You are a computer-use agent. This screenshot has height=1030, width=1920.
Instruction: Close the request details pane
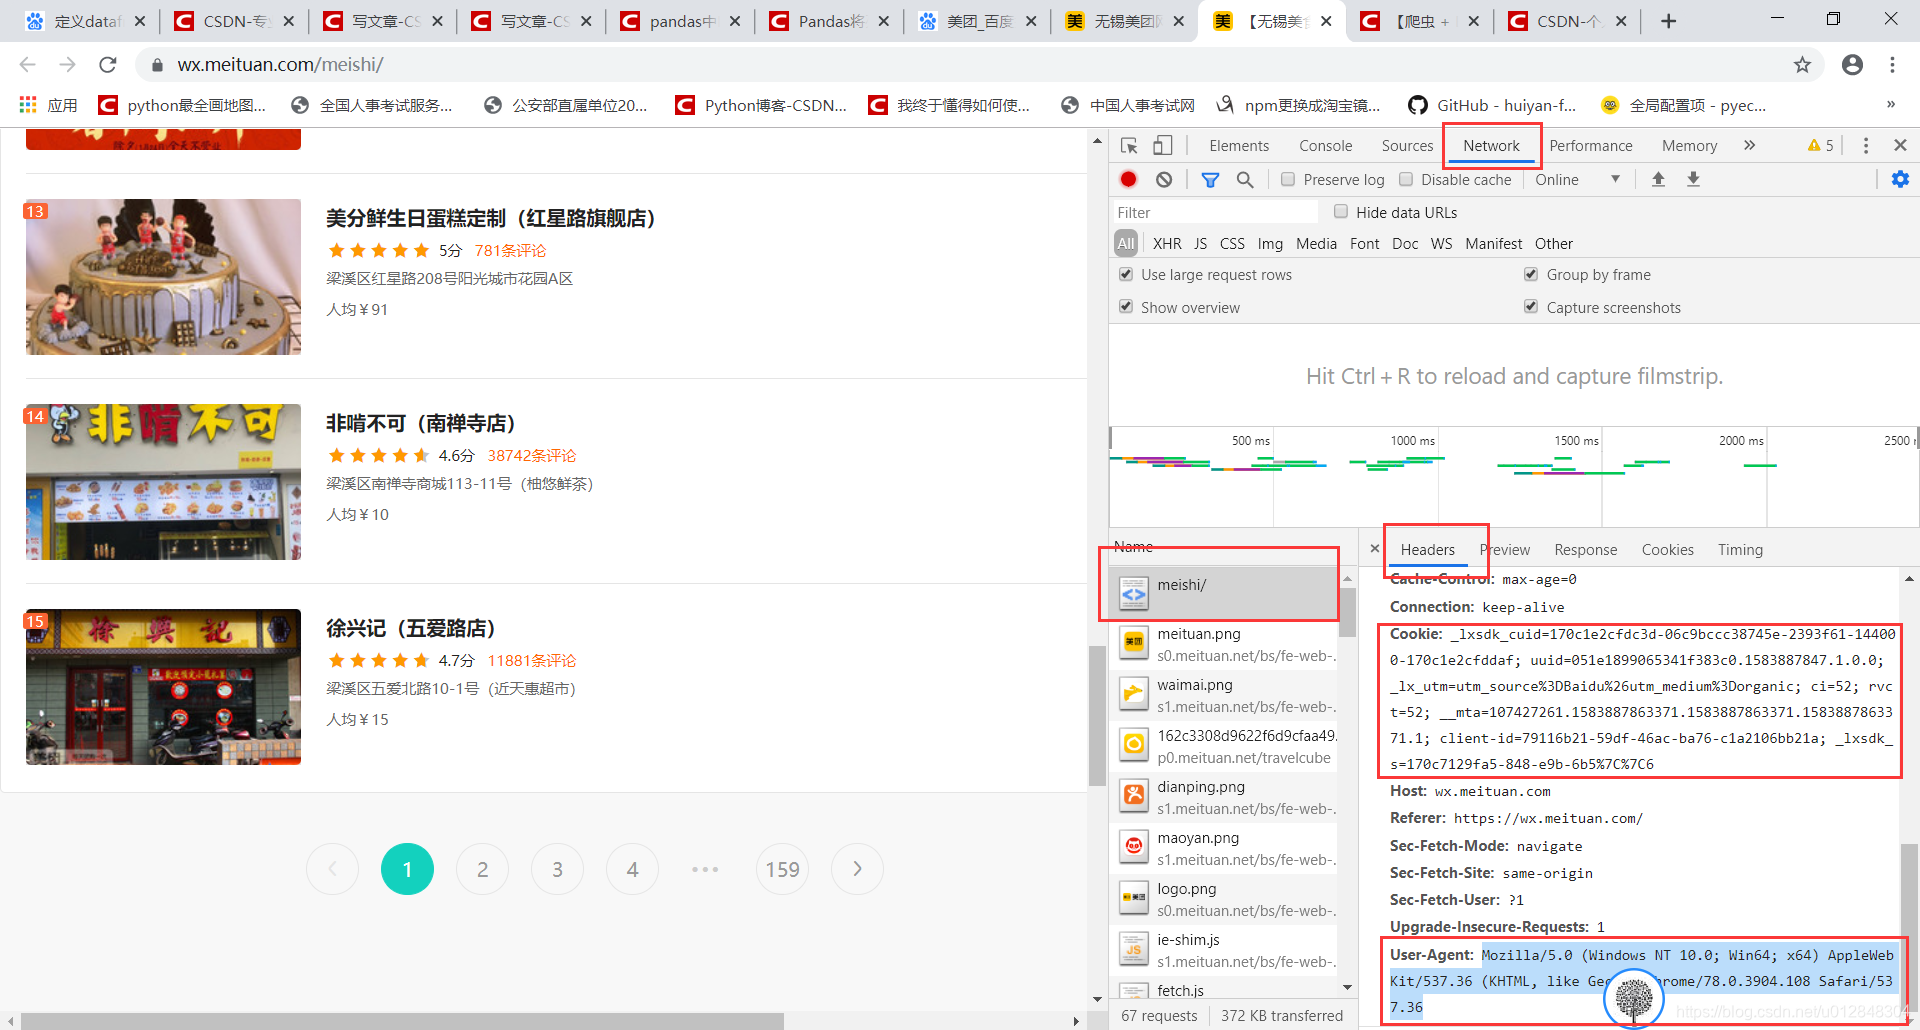click(1375, 548)
